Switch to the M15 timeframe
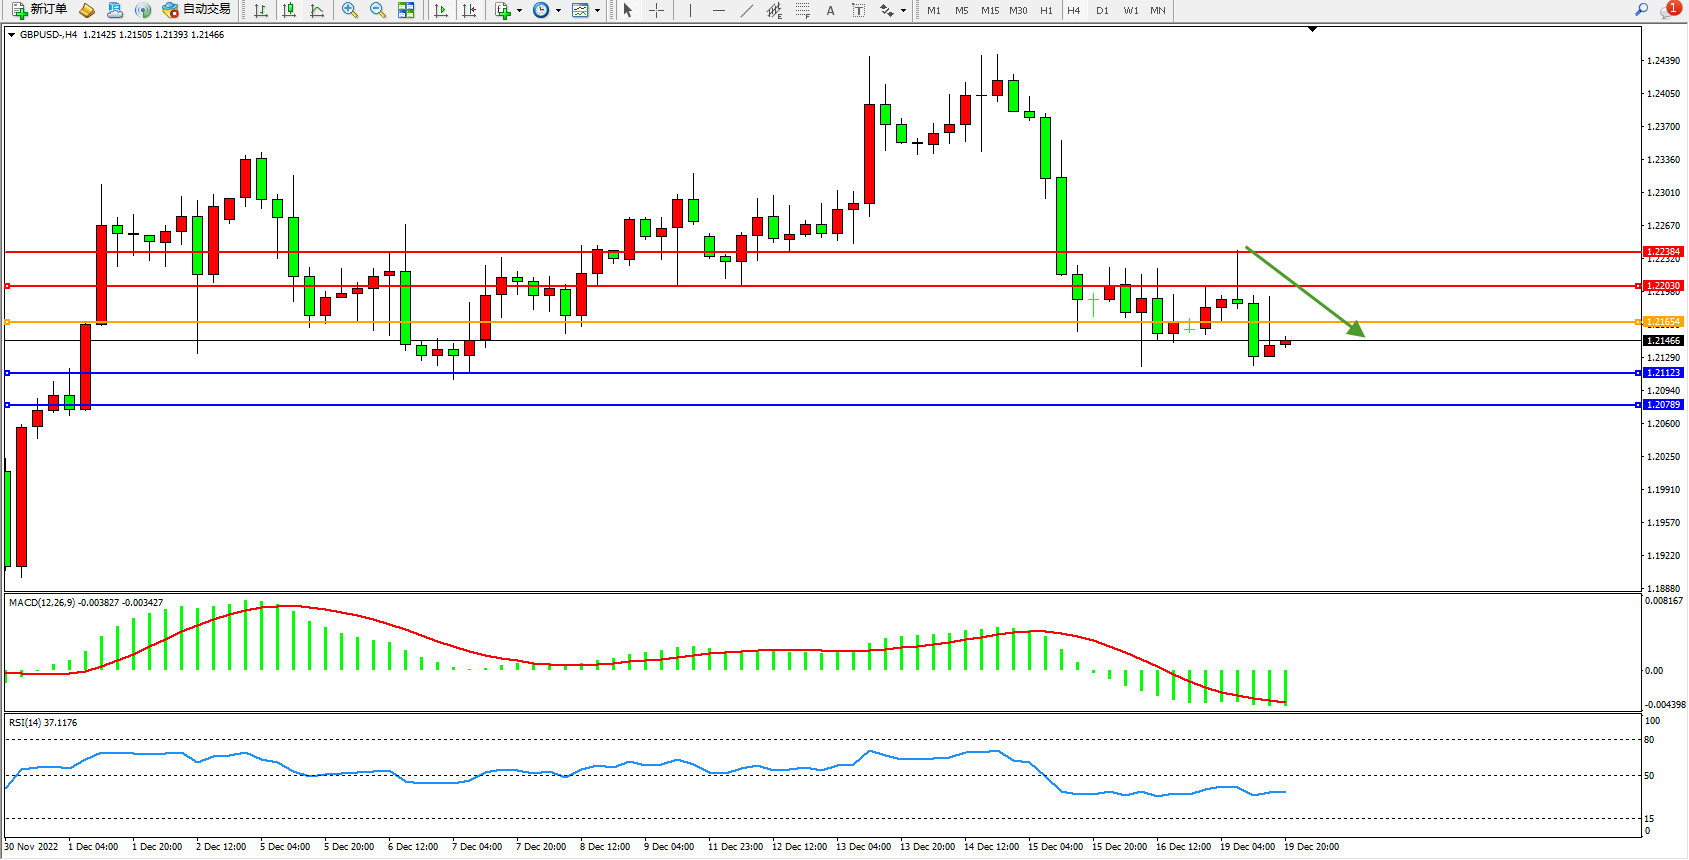Viewport: 1689px width, 860px height. coord(990,10)
